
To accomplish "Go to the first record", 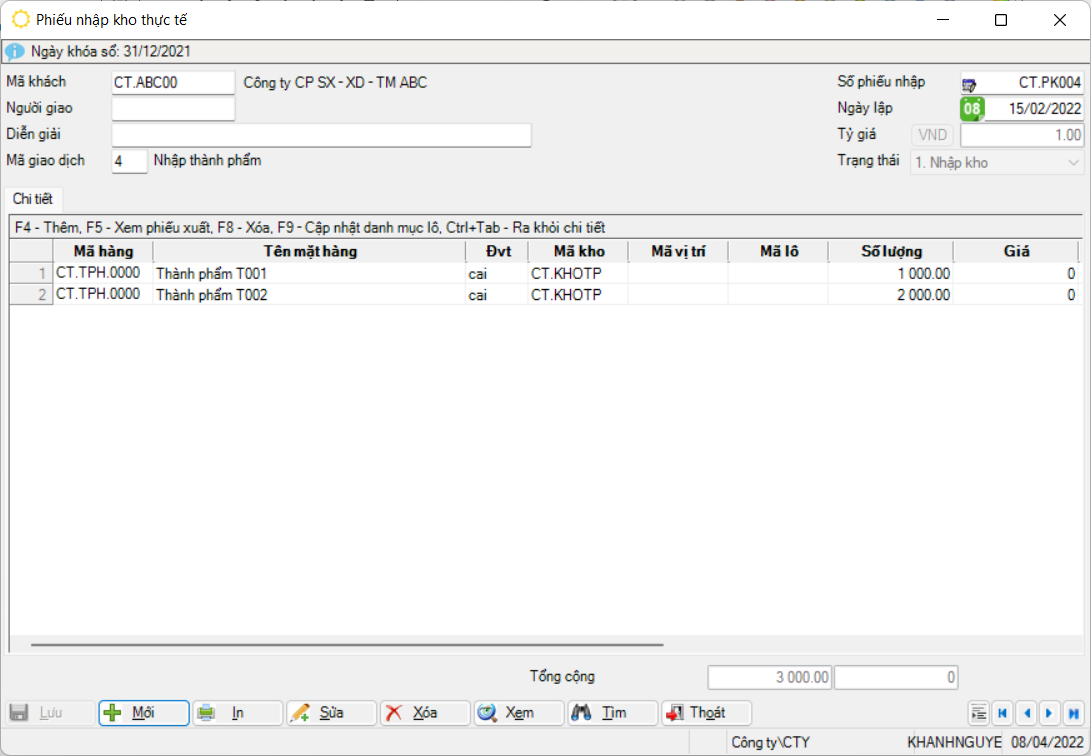I will coord(1002,713).
